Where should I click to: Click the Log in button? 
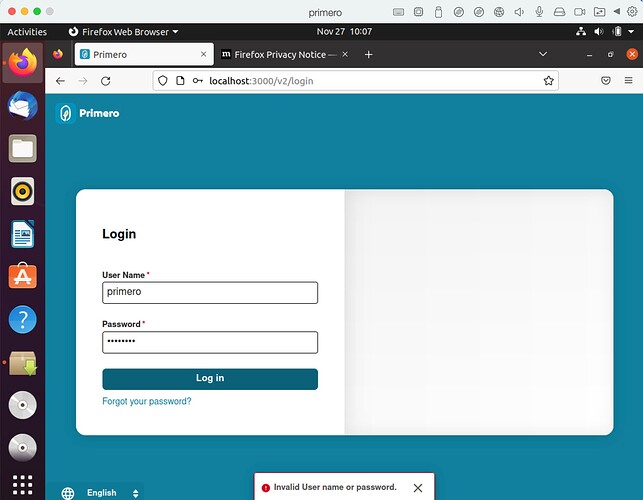coord(210,379)
